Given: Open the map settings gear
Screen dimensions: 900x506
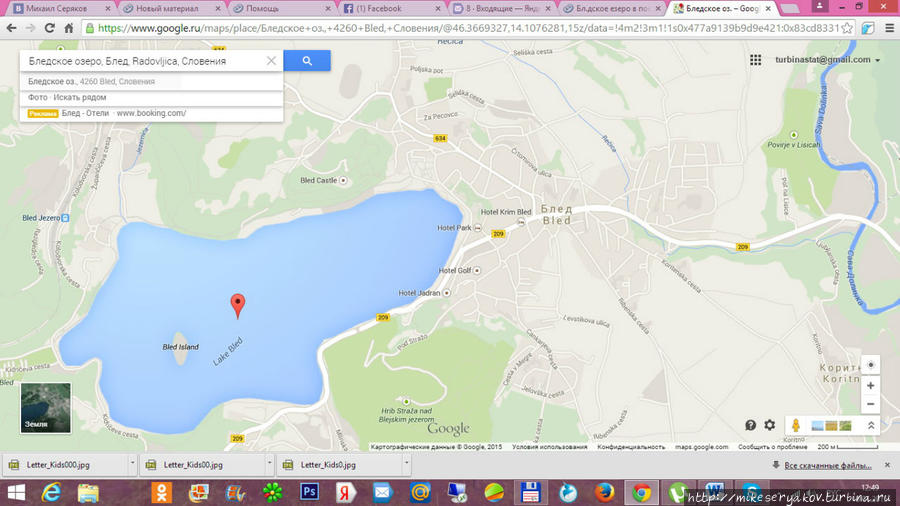Looking at the screenshot, I should (x=770, y=425).
